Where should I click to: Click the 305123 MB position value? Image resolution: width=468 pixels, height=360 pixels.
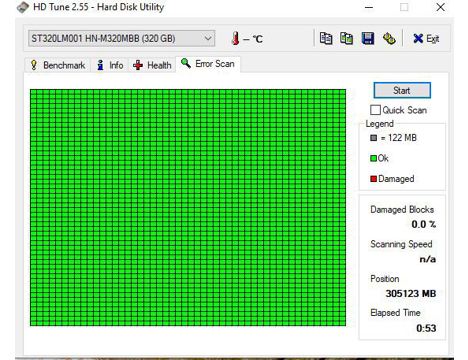(411, 294)
